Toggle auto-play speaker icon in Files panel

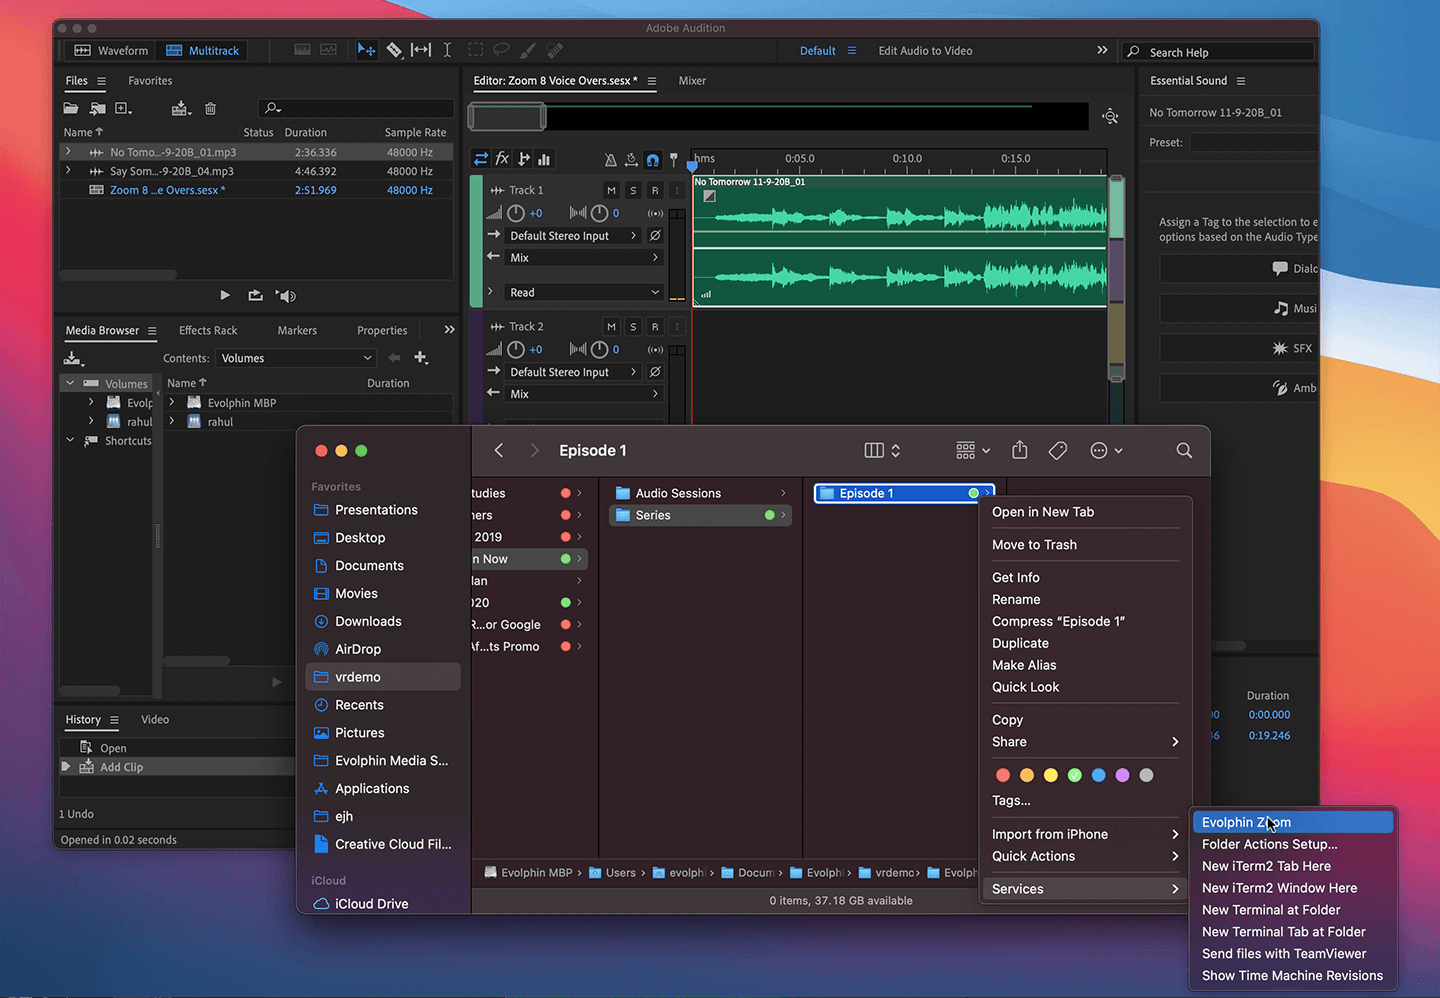[286, 296]
